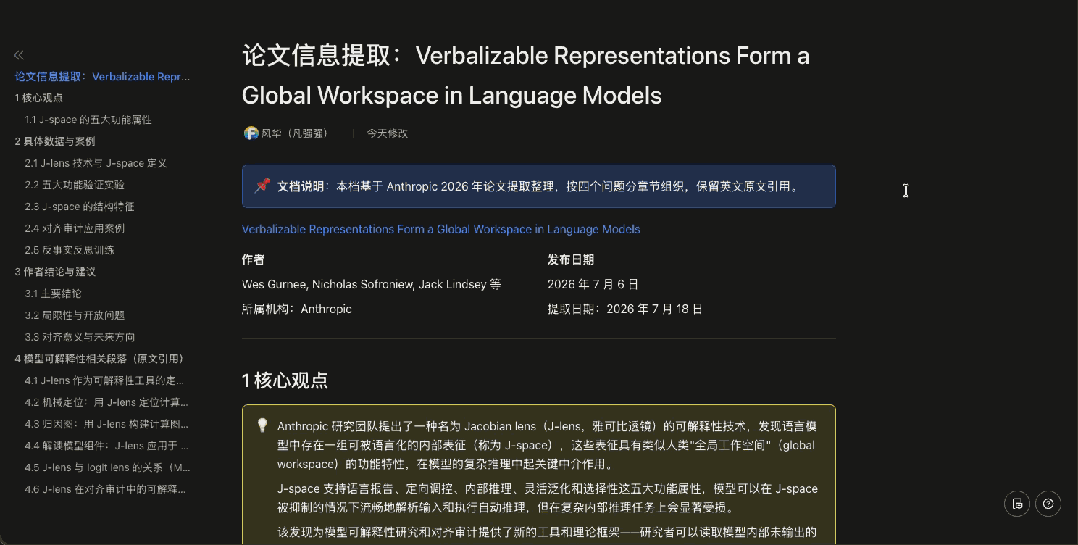Screen dimensions: 1078x545
Task: Click the pushpin icon in the callout
Action: pyautogui.click(x=262, y=186)
